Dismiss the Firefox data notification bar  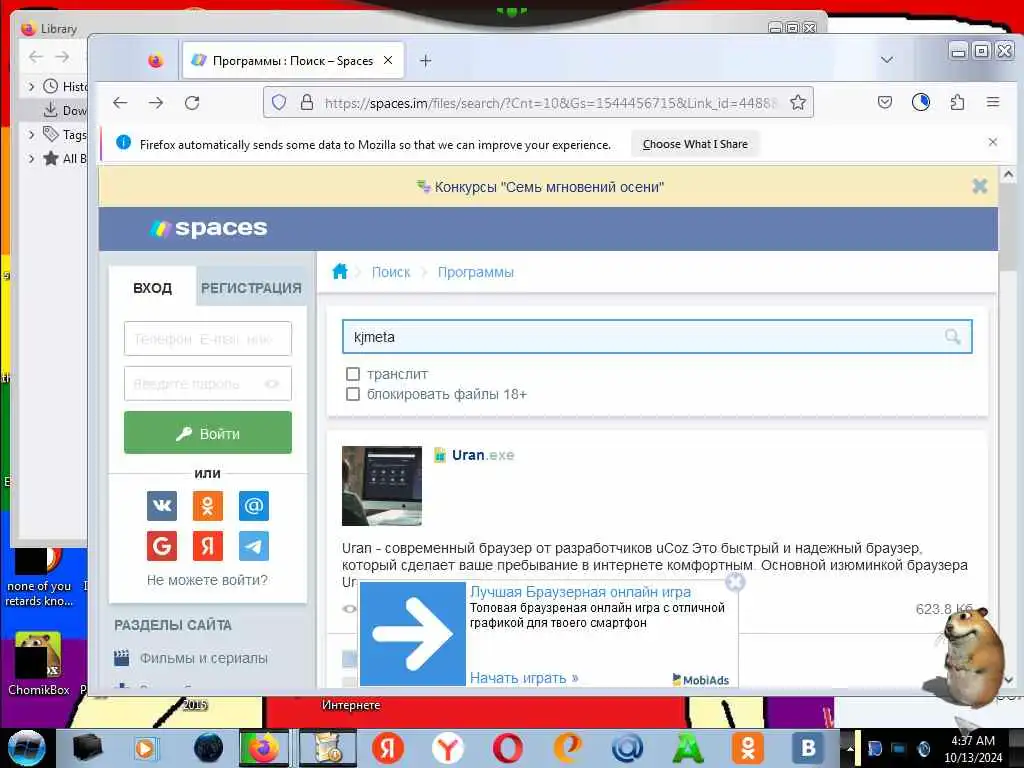993,142
